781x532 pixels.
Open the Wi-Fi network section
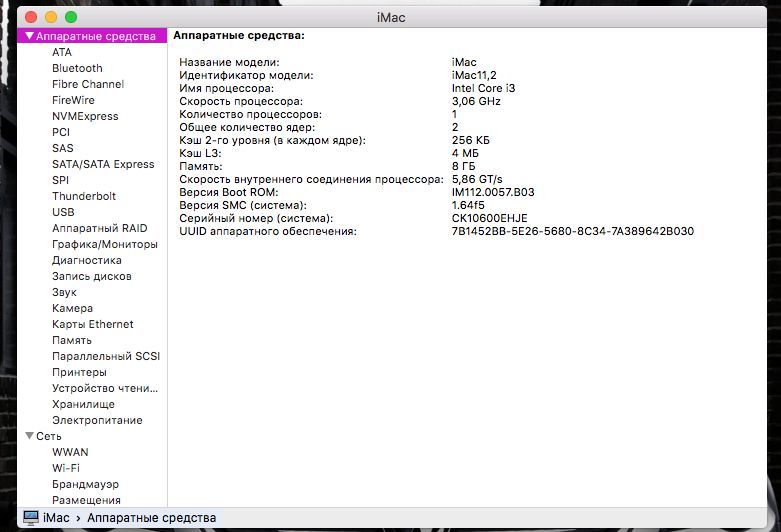coord(66,468)
